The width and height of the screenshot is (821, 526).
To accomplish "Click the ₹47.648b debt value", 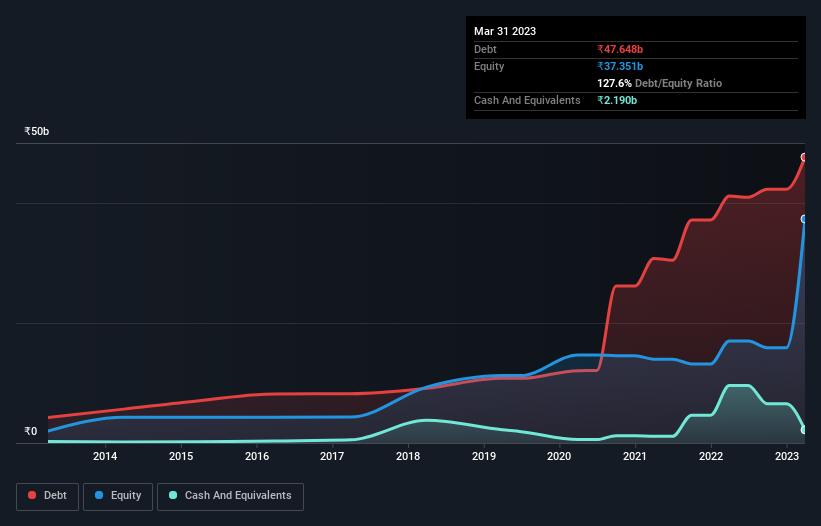I will click(x=620, y=49).
